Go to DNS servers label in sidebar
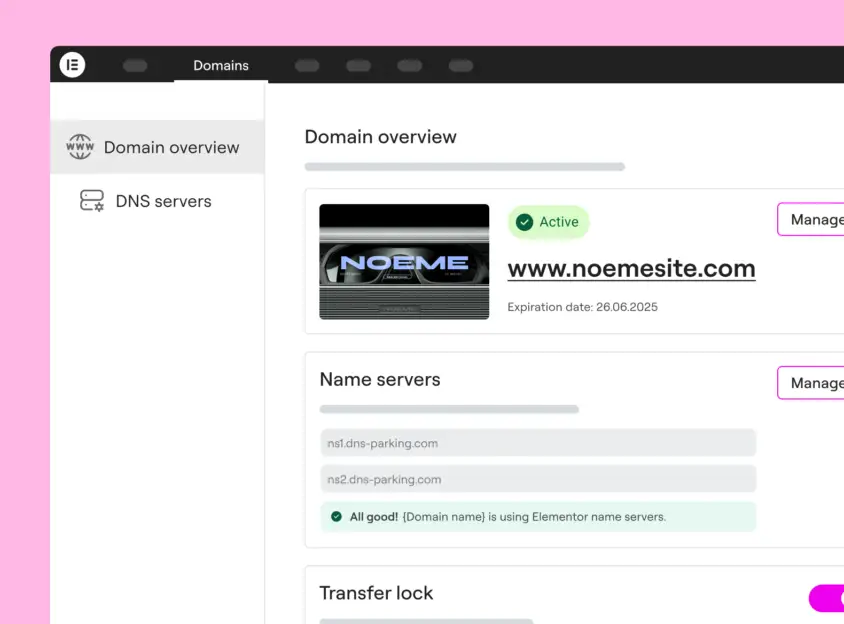844x624 pixels. [x=163, y=201]
